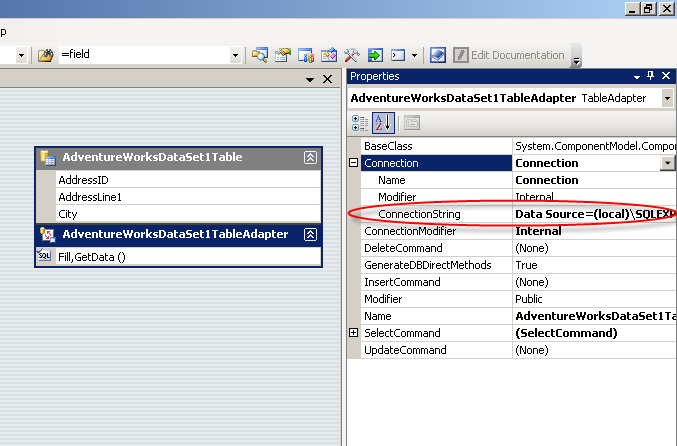Toggle auto-hide pin on Properties panel
This screenshot has width=677, height=446.
(x=651, y=76)
